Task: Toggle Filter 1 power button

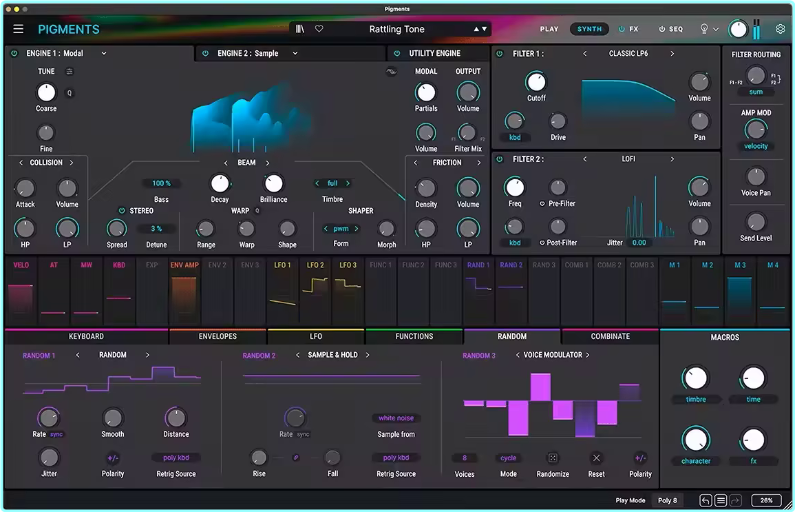Action: point(499,53)
